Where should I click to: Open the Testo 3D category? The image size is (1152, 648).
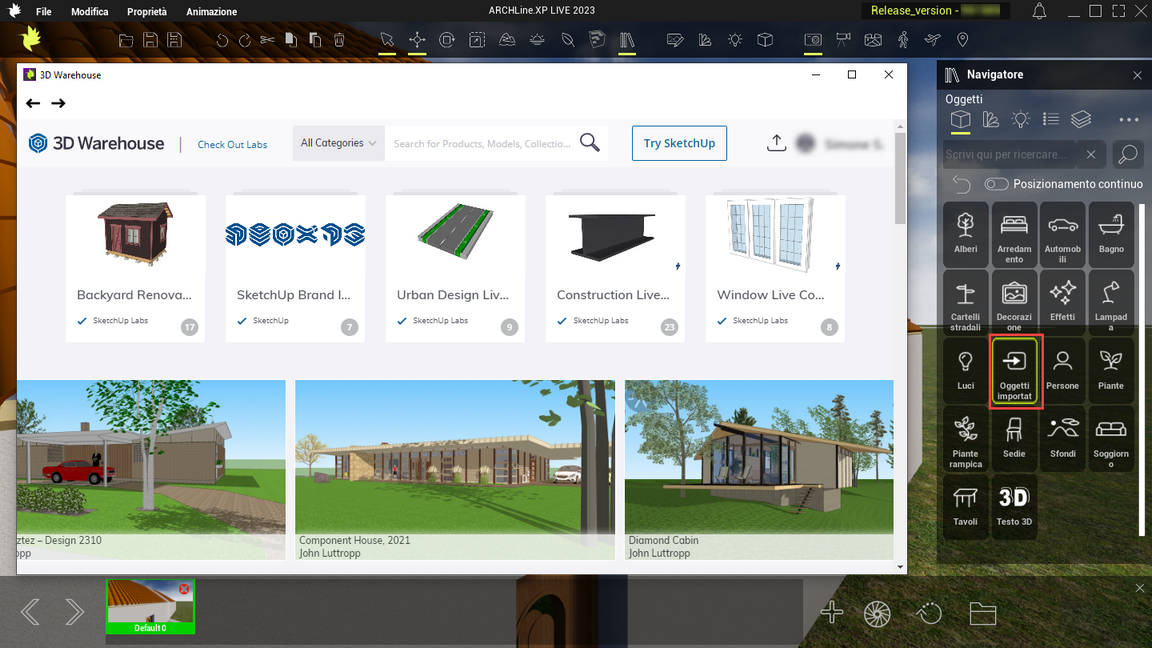click(x=1014, y=507)
